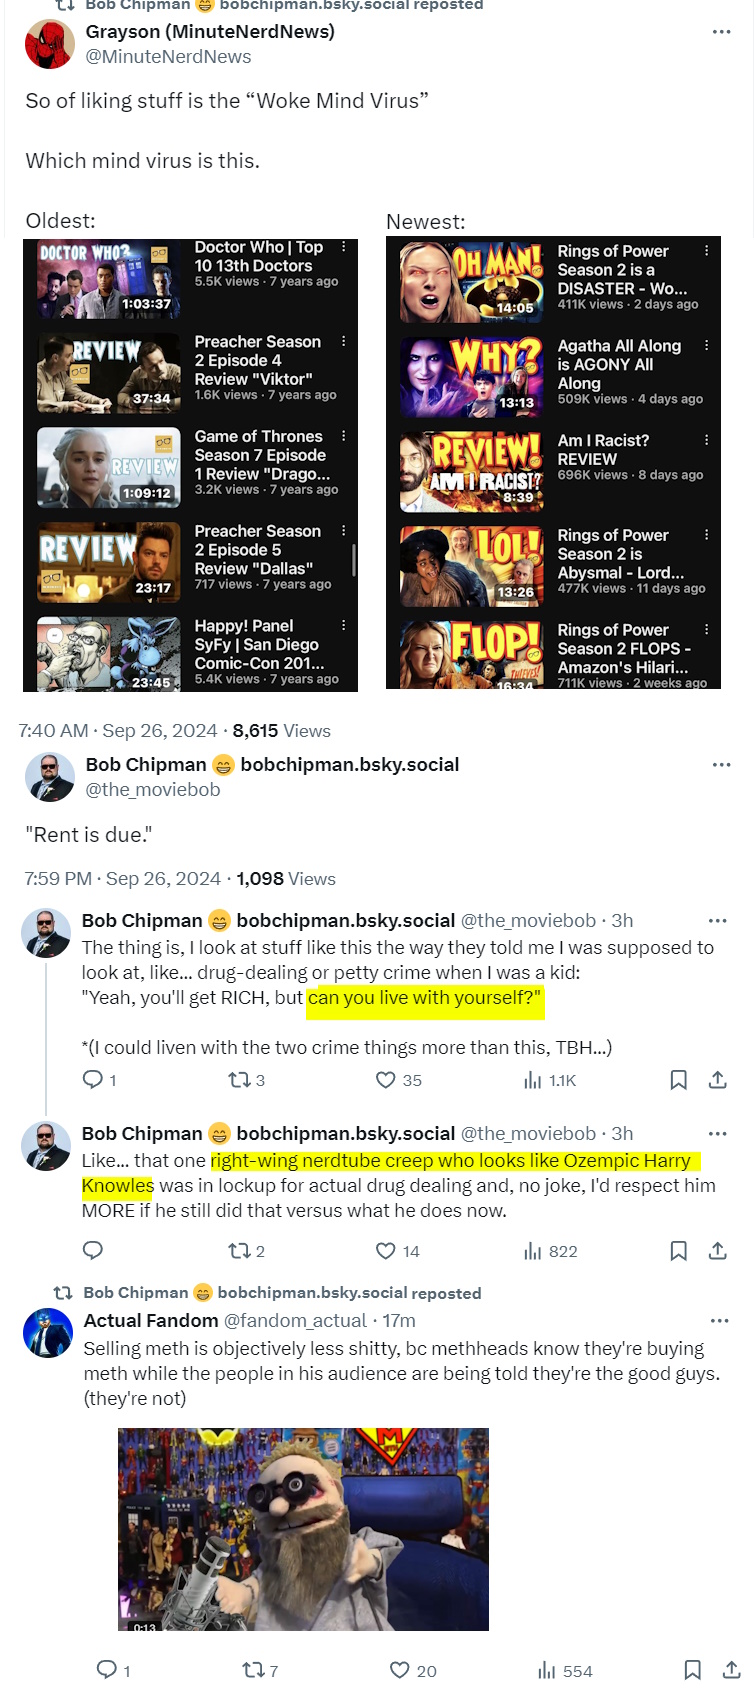Repost the Actual Fandom post
This screenshot has height=1696, width=754.
coord(253,1670)
